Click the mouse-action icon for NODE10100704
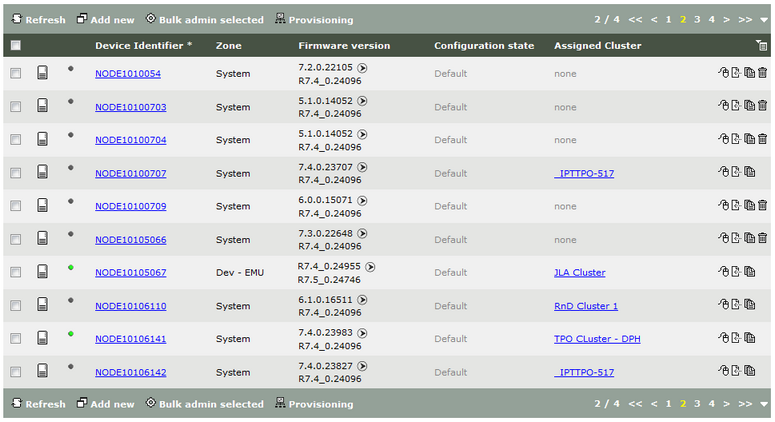 click(723, 139)
